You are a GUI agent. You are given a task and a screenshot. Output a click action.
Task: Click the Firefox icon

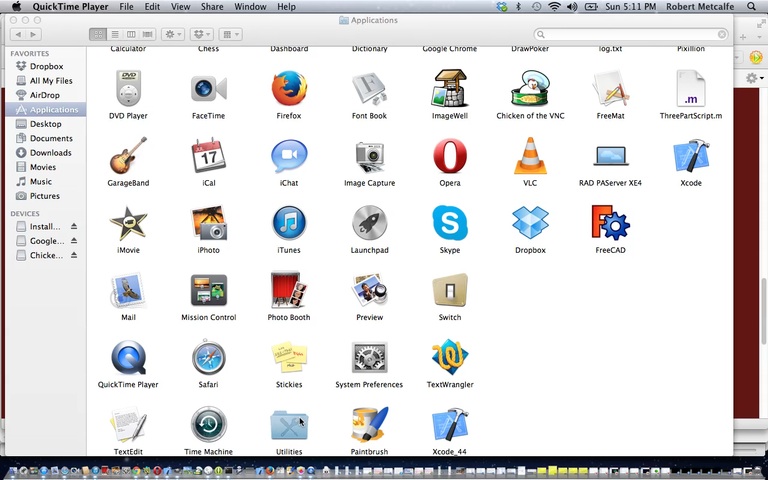click(x=289, y=89)
